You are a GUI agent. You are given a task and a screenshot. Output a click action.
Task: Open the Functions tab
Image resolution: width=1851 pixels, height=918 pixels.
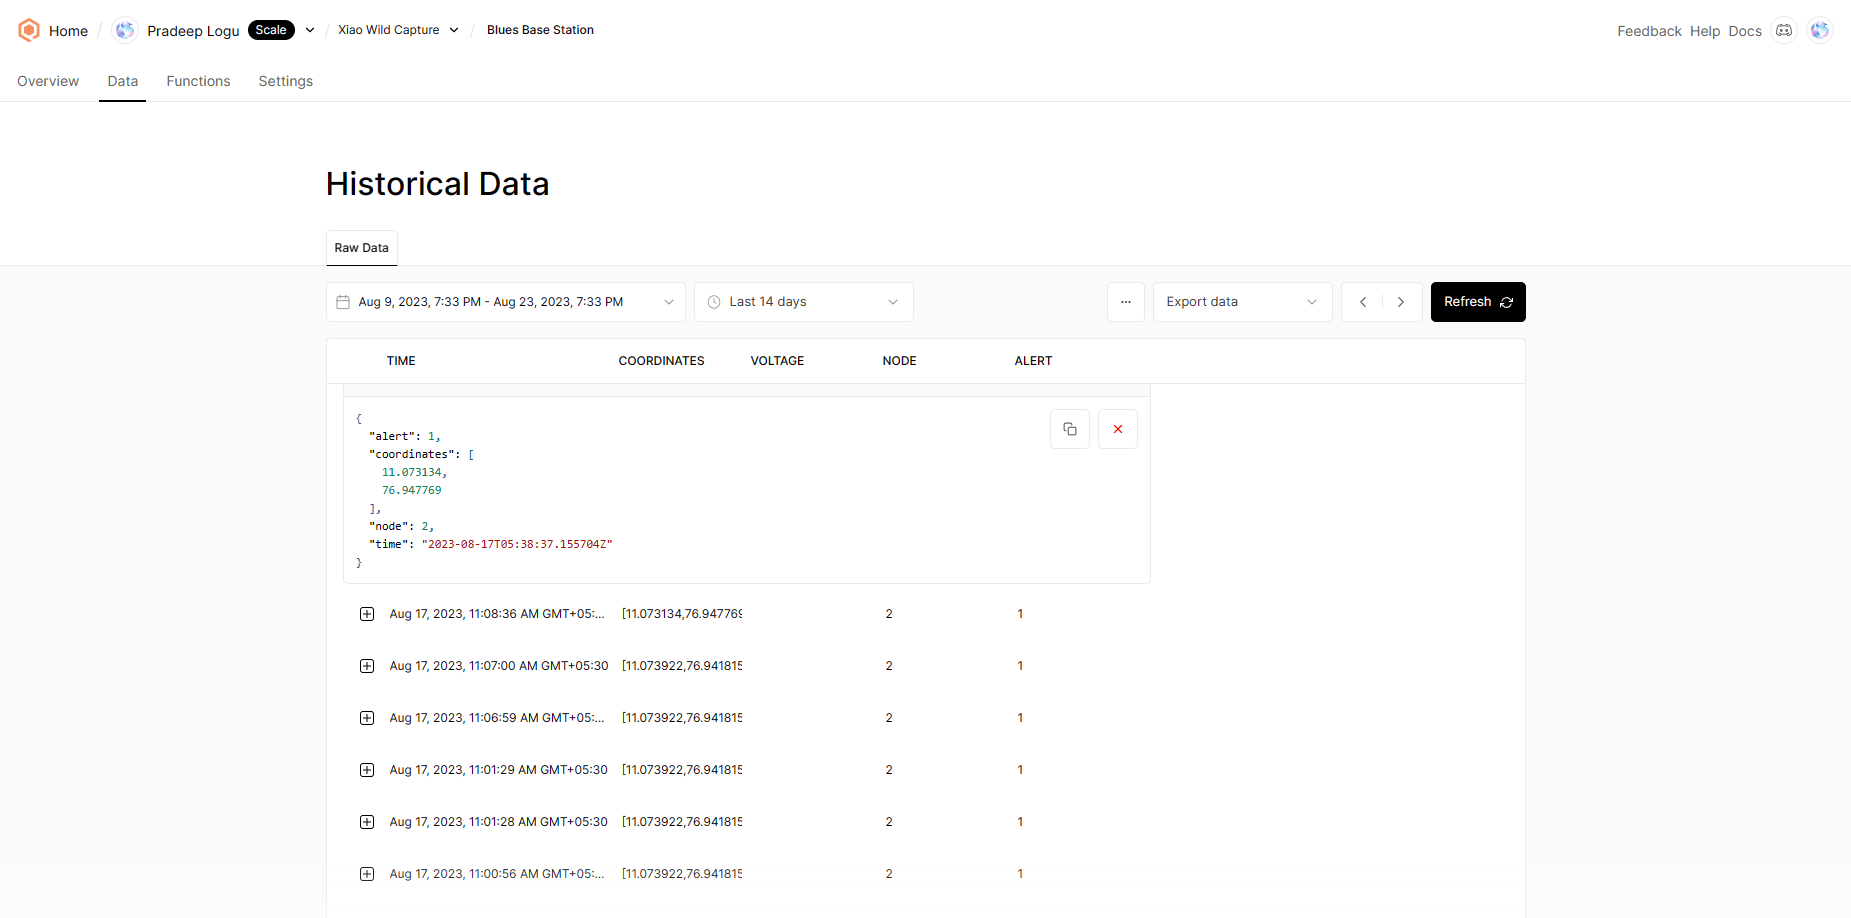pyautogui.click(x=198, y=81)
